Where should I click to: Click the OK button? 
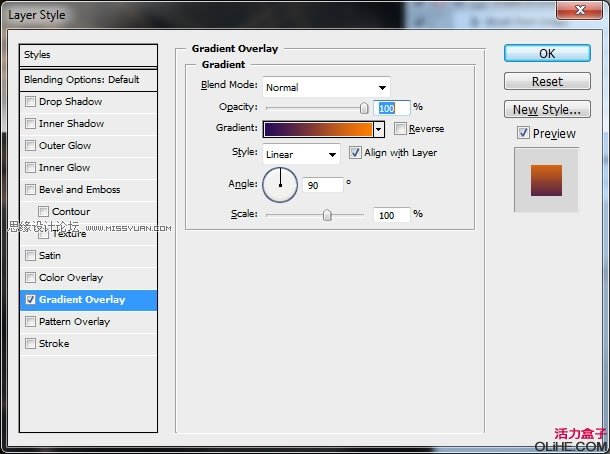click(x=547, y=53)
